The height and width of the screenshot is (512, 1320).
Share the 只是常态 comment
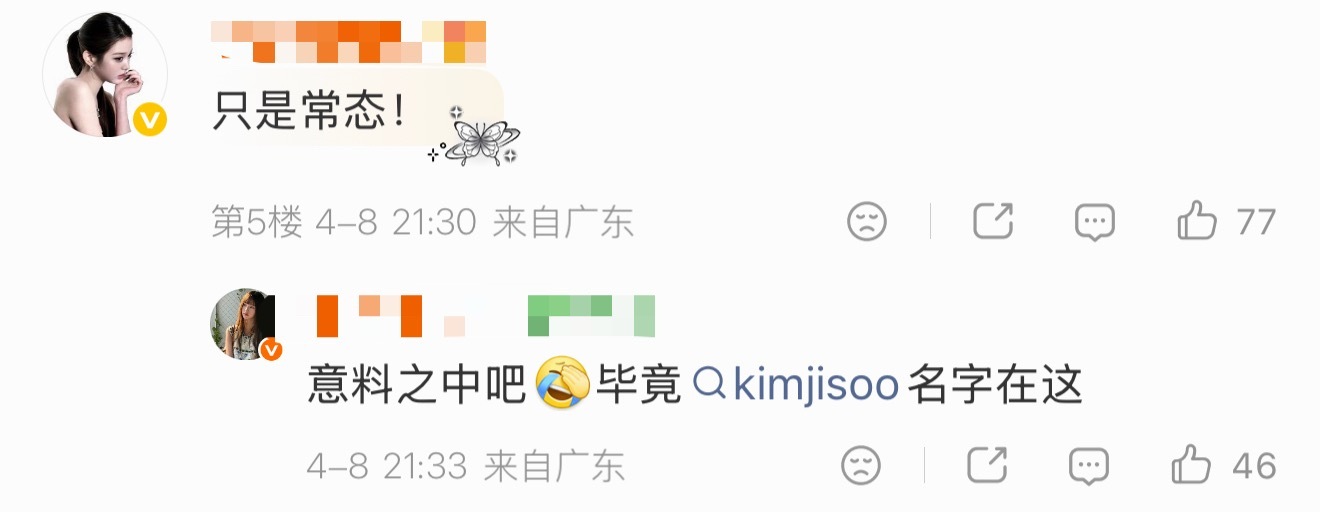click(x=993, y=221)
